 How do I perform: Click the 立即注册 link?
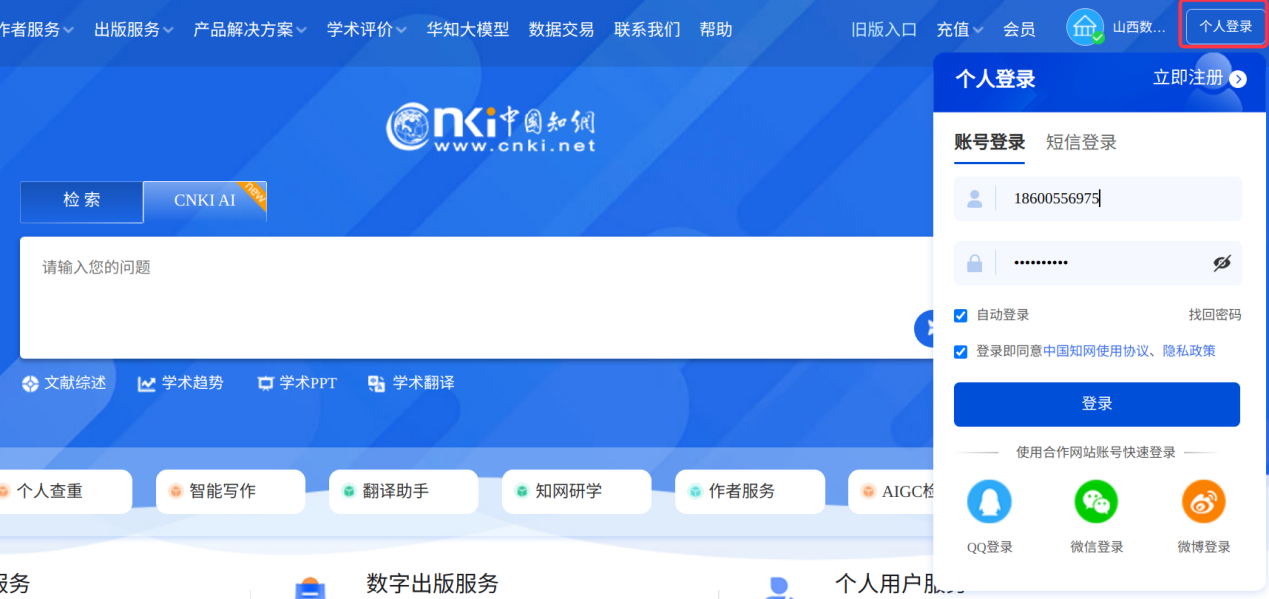pos(1188,78)
